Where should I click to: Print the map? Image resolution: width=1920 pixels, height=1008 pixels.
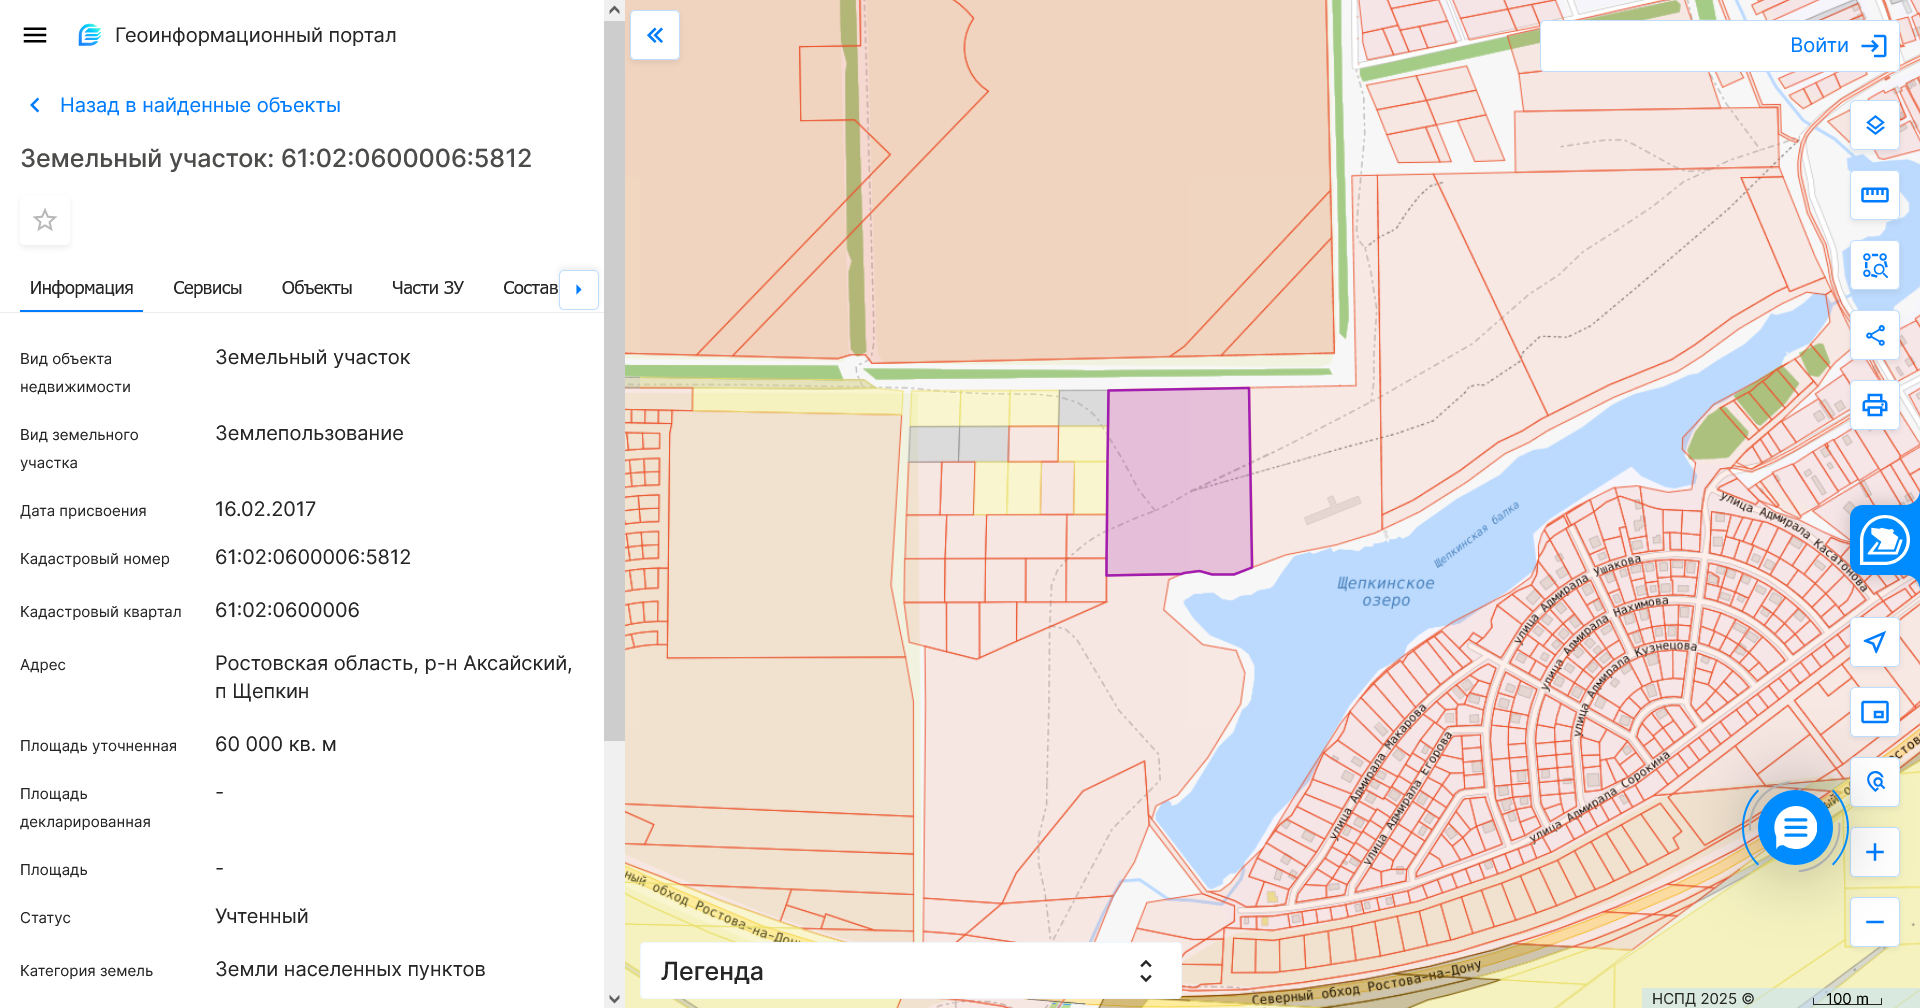(x=1875, y=405)
